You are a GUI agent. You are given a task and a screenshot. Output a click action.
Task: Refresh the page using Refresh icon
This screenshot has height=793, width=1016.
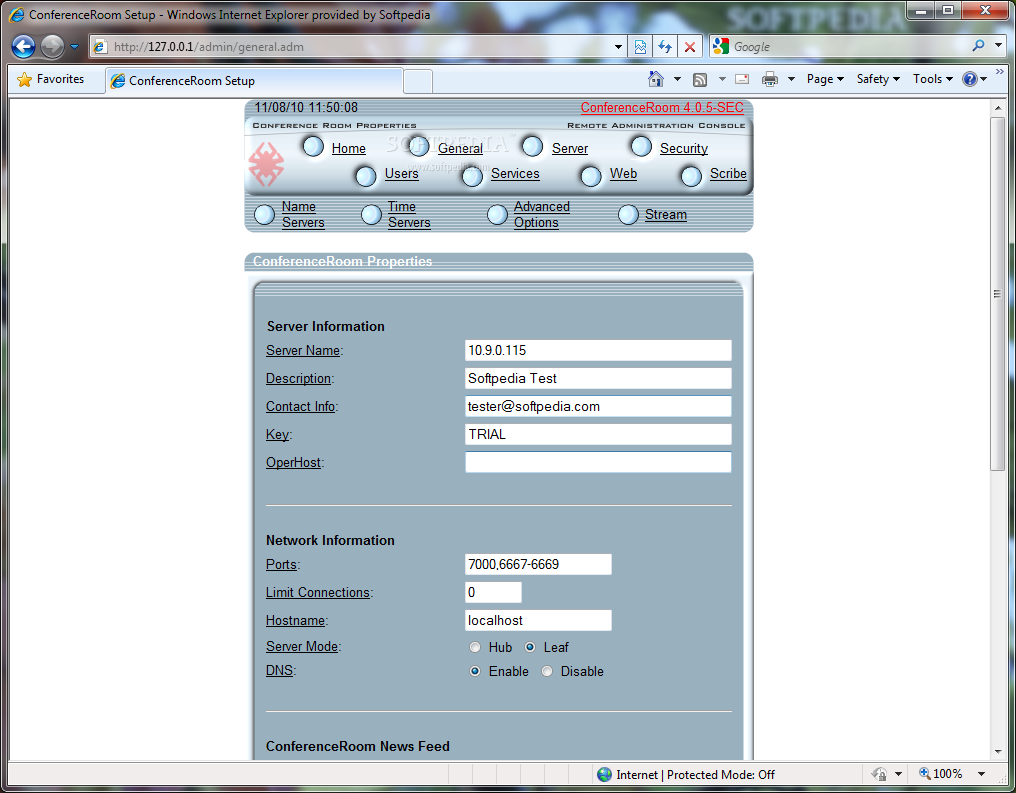[665, 47]
